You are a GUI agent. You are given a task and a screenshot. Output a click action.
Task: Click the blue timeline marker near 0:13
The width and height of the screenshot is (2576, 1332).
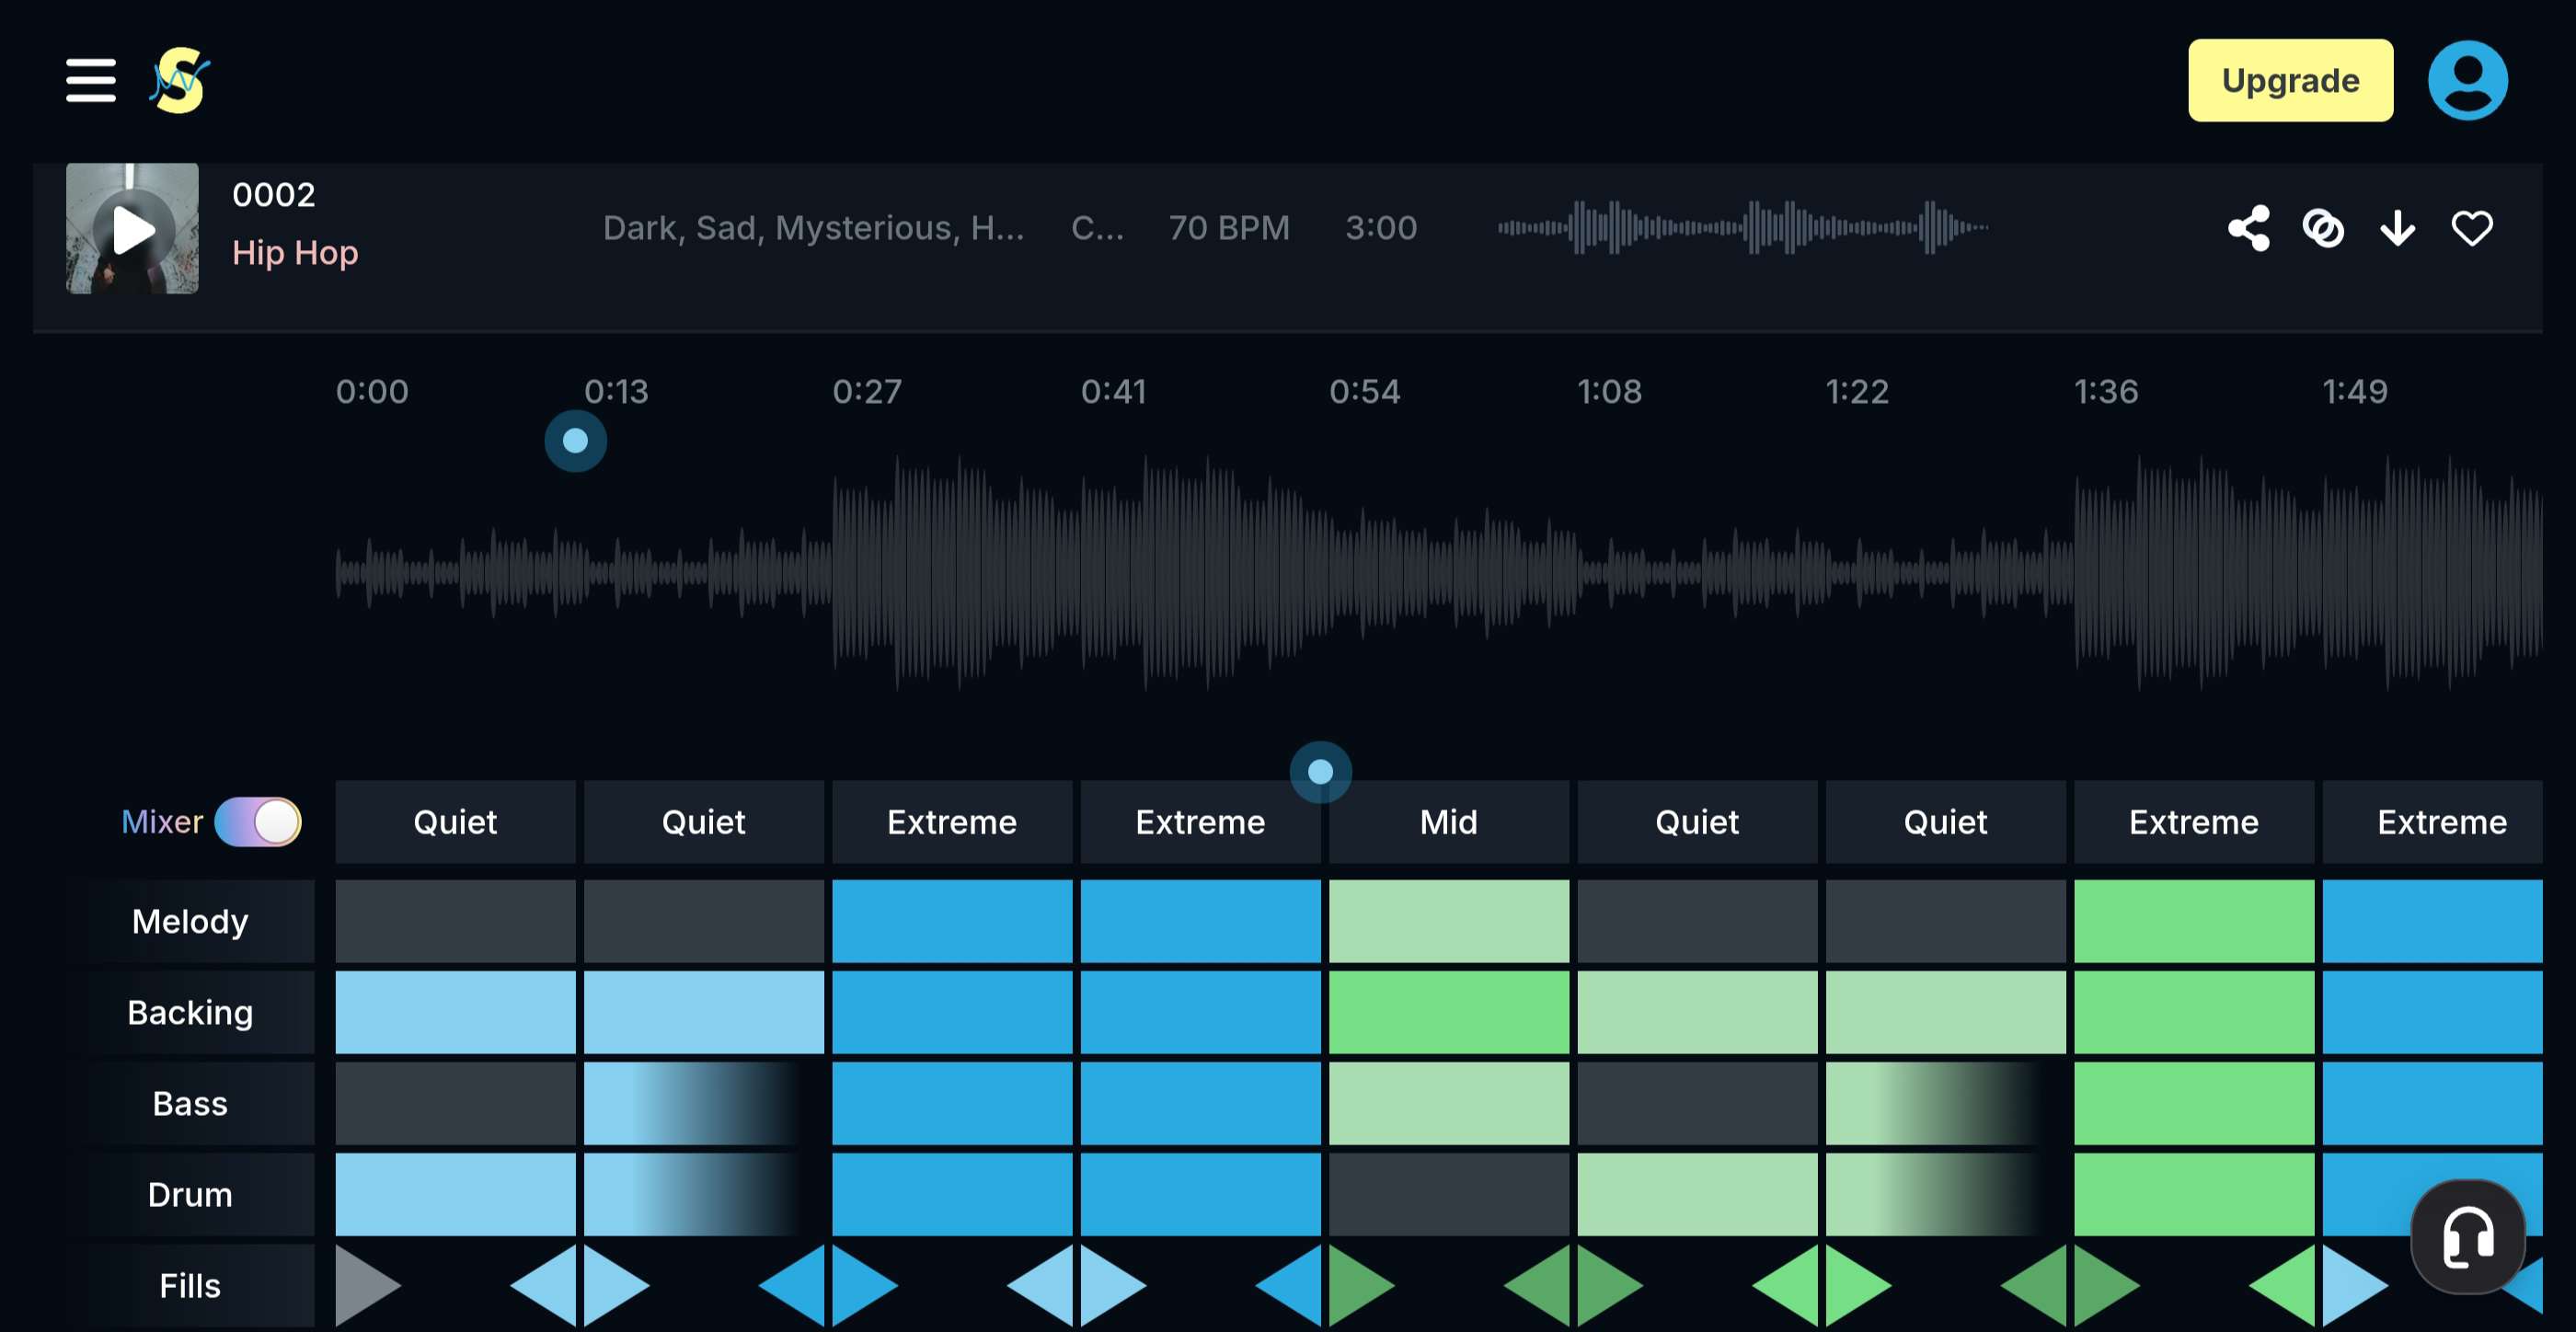[575, 441]
